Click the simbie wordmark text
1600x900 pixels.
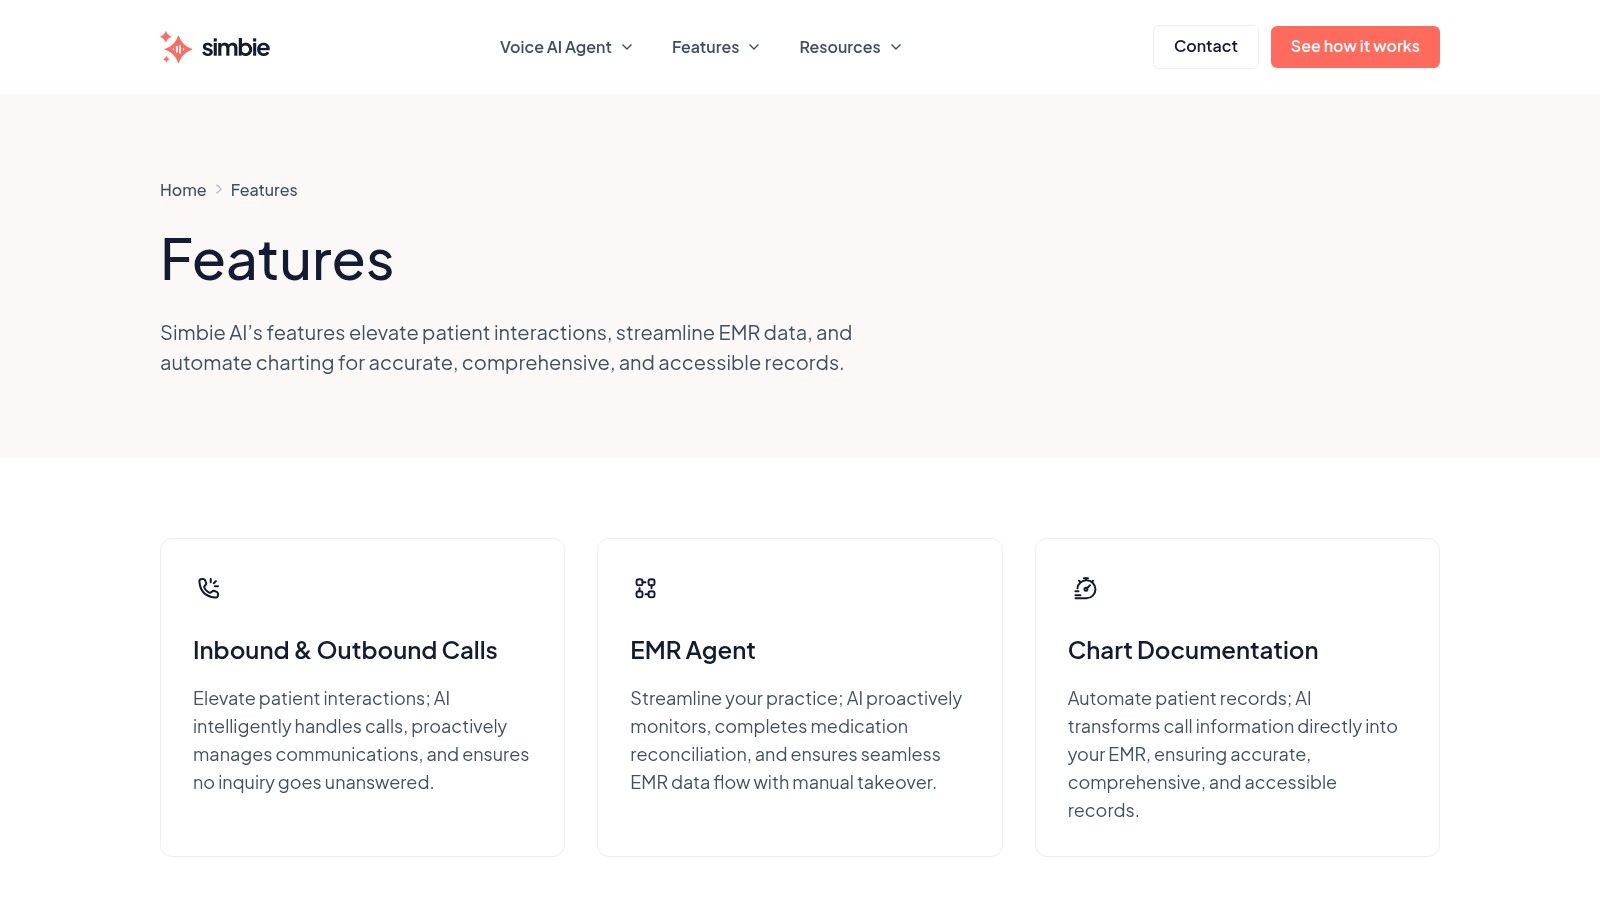(x=236, y=47)
